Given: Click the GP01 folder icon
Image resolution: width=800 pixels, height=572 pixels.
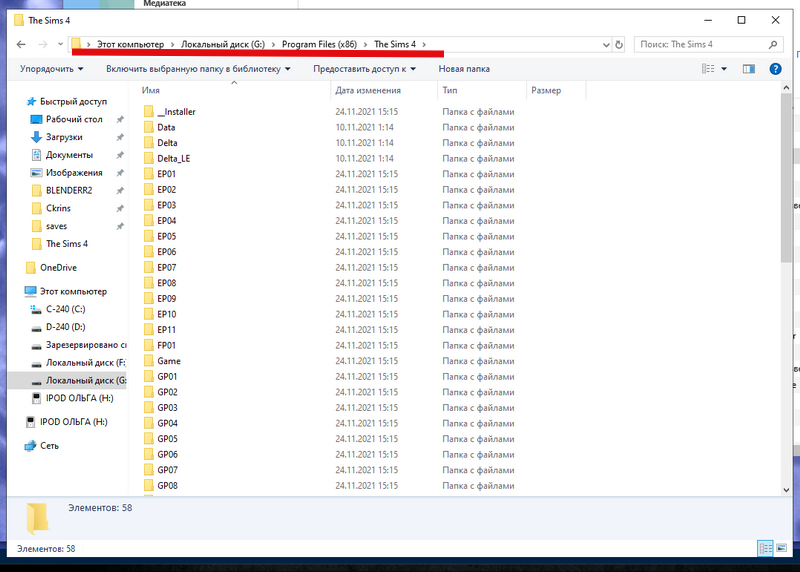Looking at the screenshot, I should 148,377.
